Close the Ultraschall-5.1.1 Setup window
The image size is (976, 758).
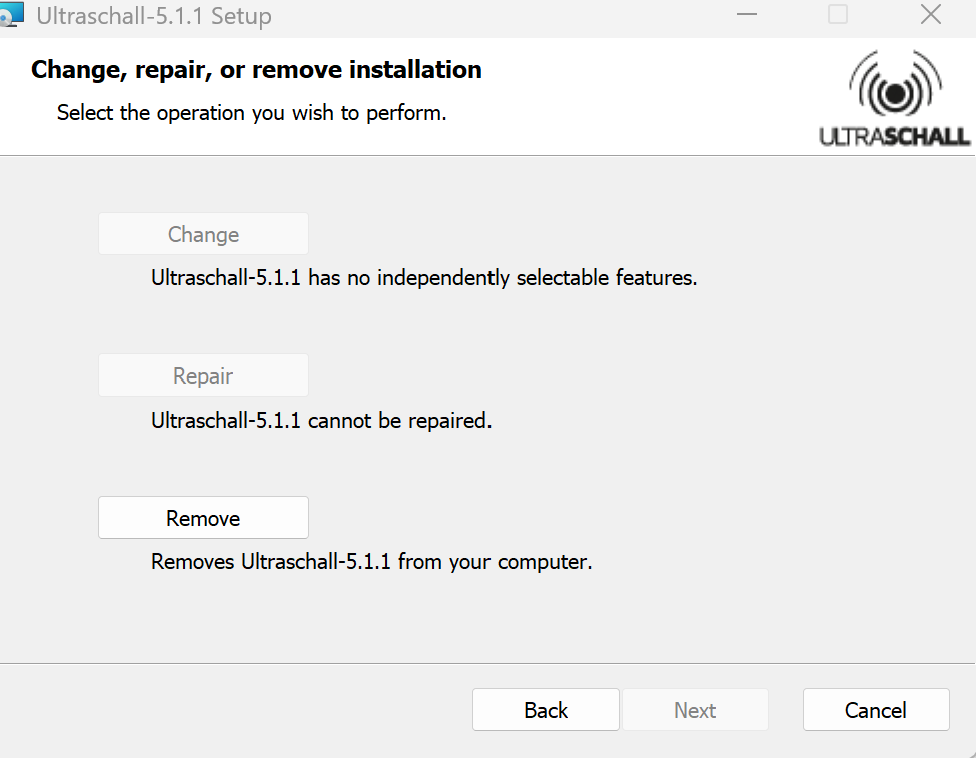coord(931,15)
